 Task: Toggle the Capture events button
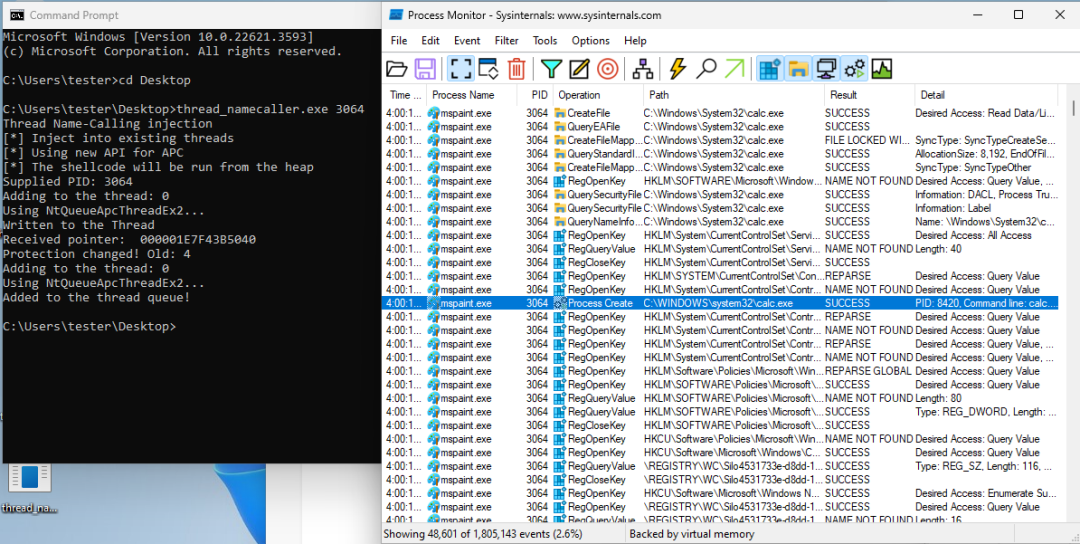point(461,69)
